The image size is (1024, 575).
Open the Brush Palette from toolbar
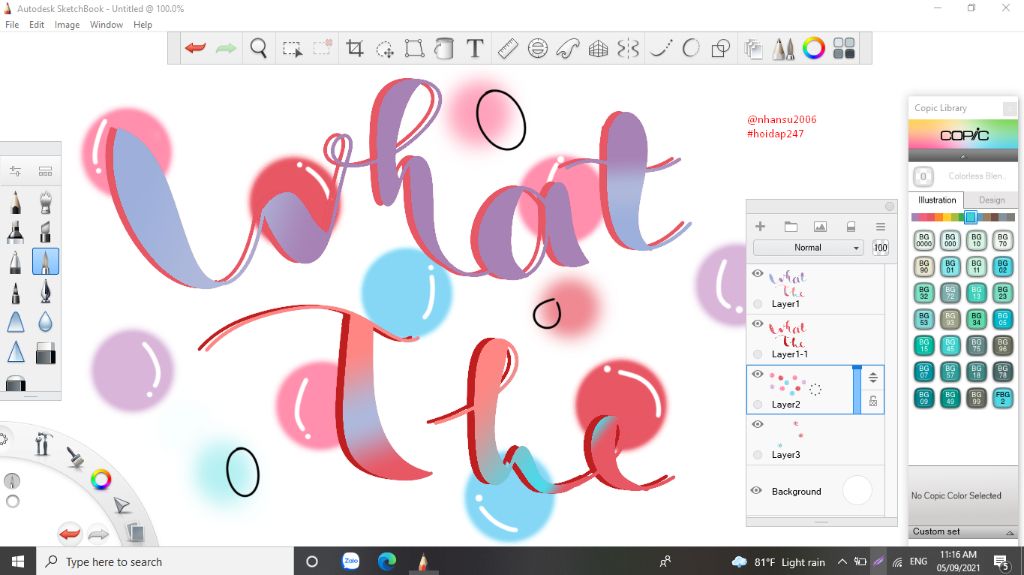click(783, 48)
